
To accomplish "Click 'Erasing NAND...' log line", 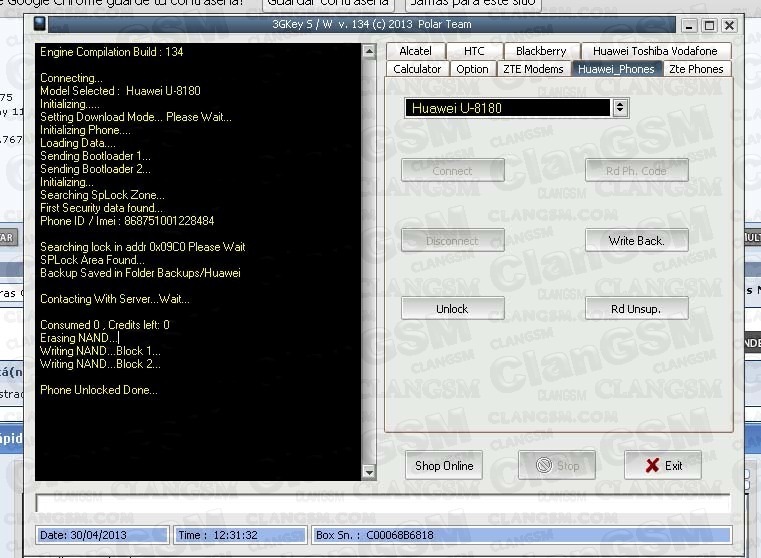I will (x=79, y=338).
